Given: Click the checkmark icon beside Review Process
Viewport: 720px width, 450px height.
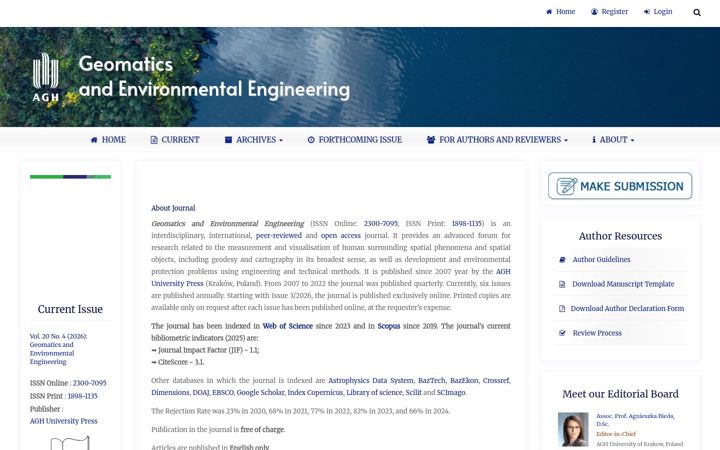Looking at the screenshot, I should tap(562, 333).
